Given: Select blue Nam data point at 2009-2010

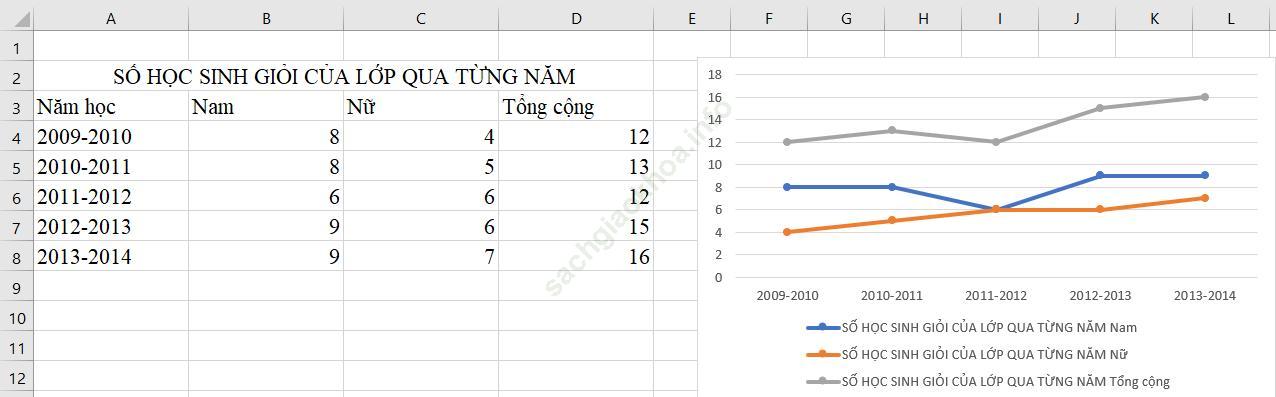Looking at the screenshot, I should 787,187.
